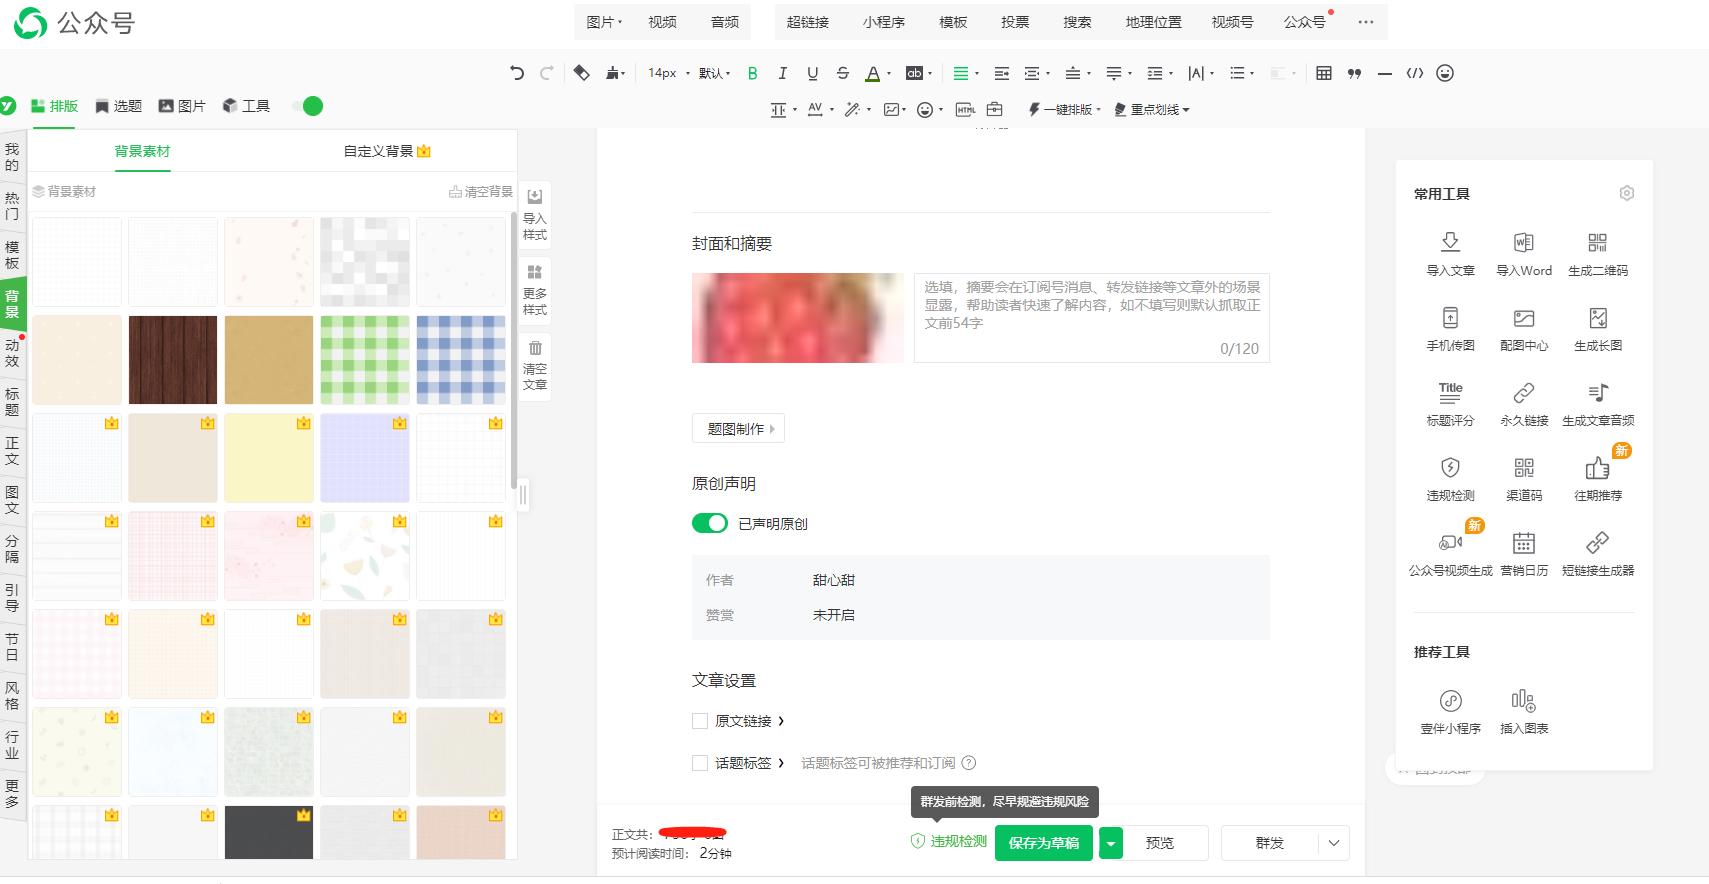
Task: Insert a table
Action: [1324, 73]
